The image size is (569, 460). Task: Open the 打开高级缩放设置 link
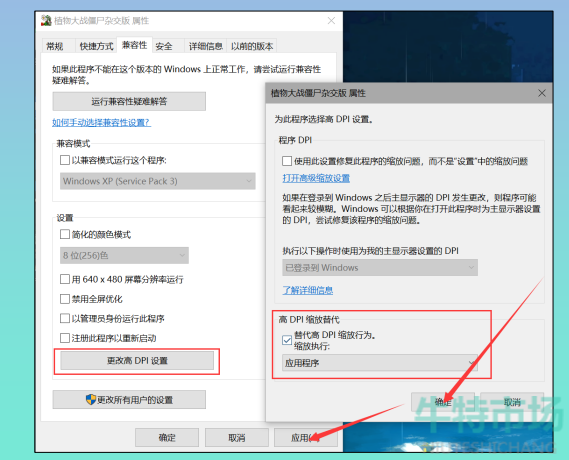(x=316, y=178)
